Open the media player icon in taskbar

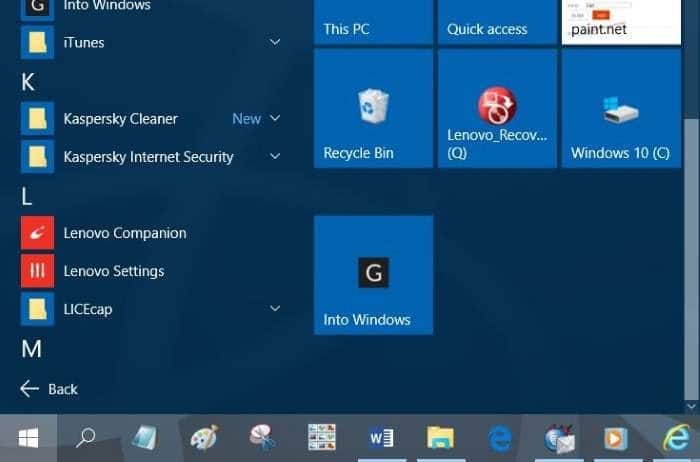pyautogui.click(x=616, y=438)
